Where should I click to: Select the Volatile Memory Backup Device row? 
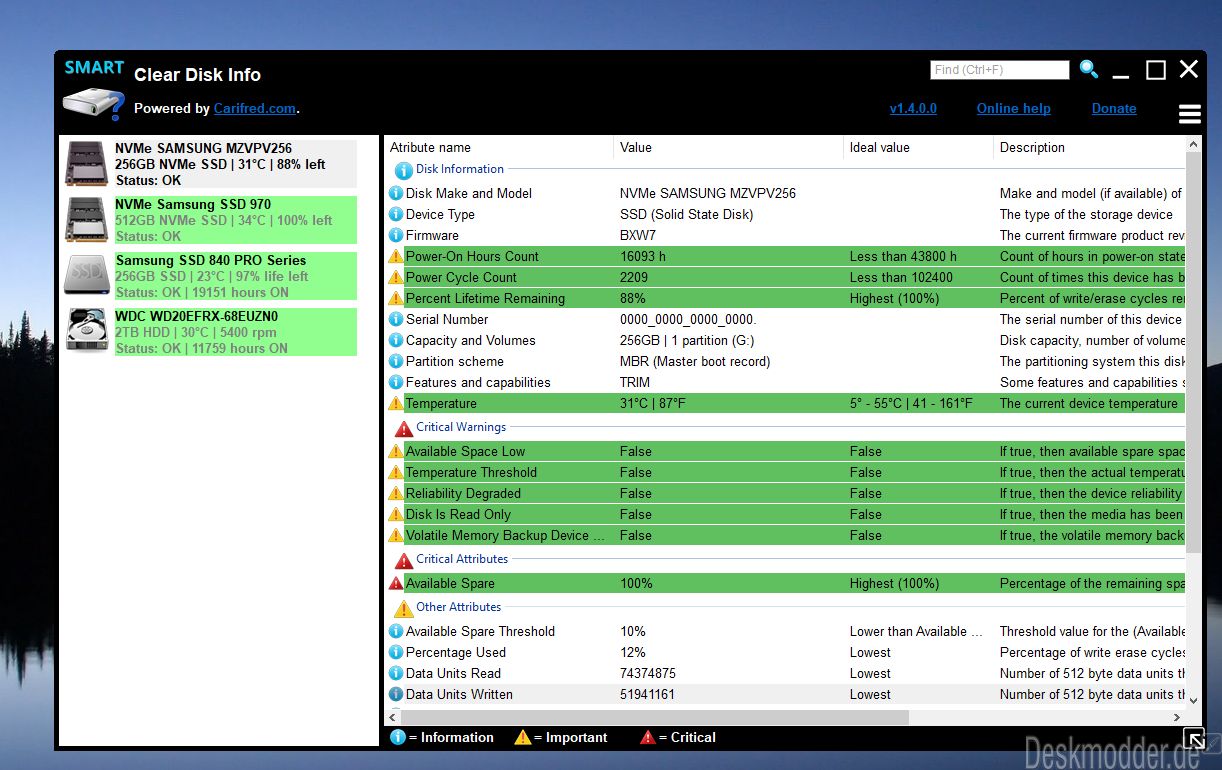786,535
